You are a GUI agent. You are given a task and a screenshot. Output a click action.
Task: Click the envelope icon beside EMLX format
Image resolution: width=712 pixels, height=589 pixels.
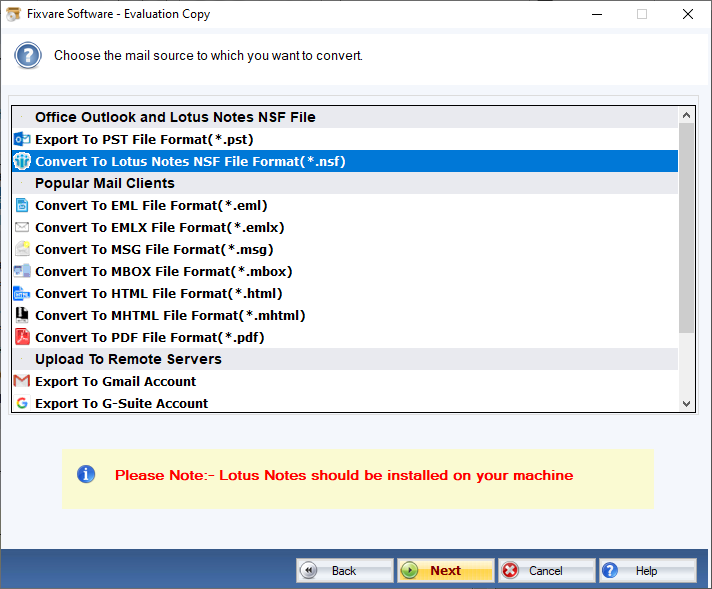pyautogui.click(x=22, y=227)
